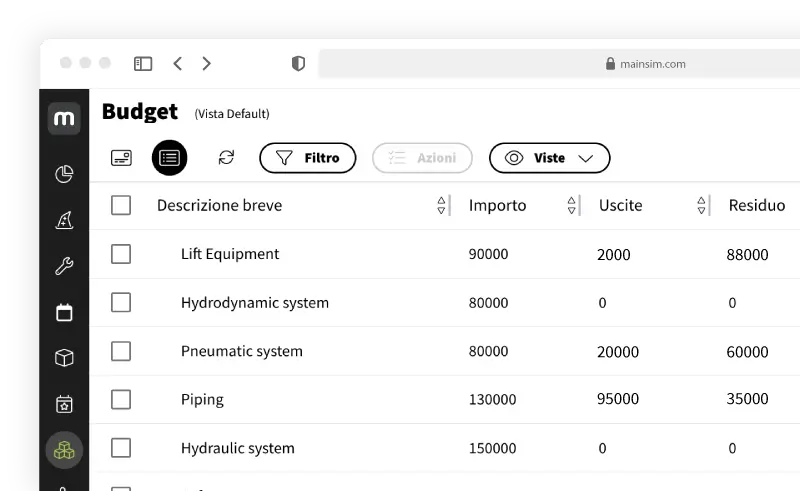
Task: Refresh the Budget table
Action: coord(226,158)
